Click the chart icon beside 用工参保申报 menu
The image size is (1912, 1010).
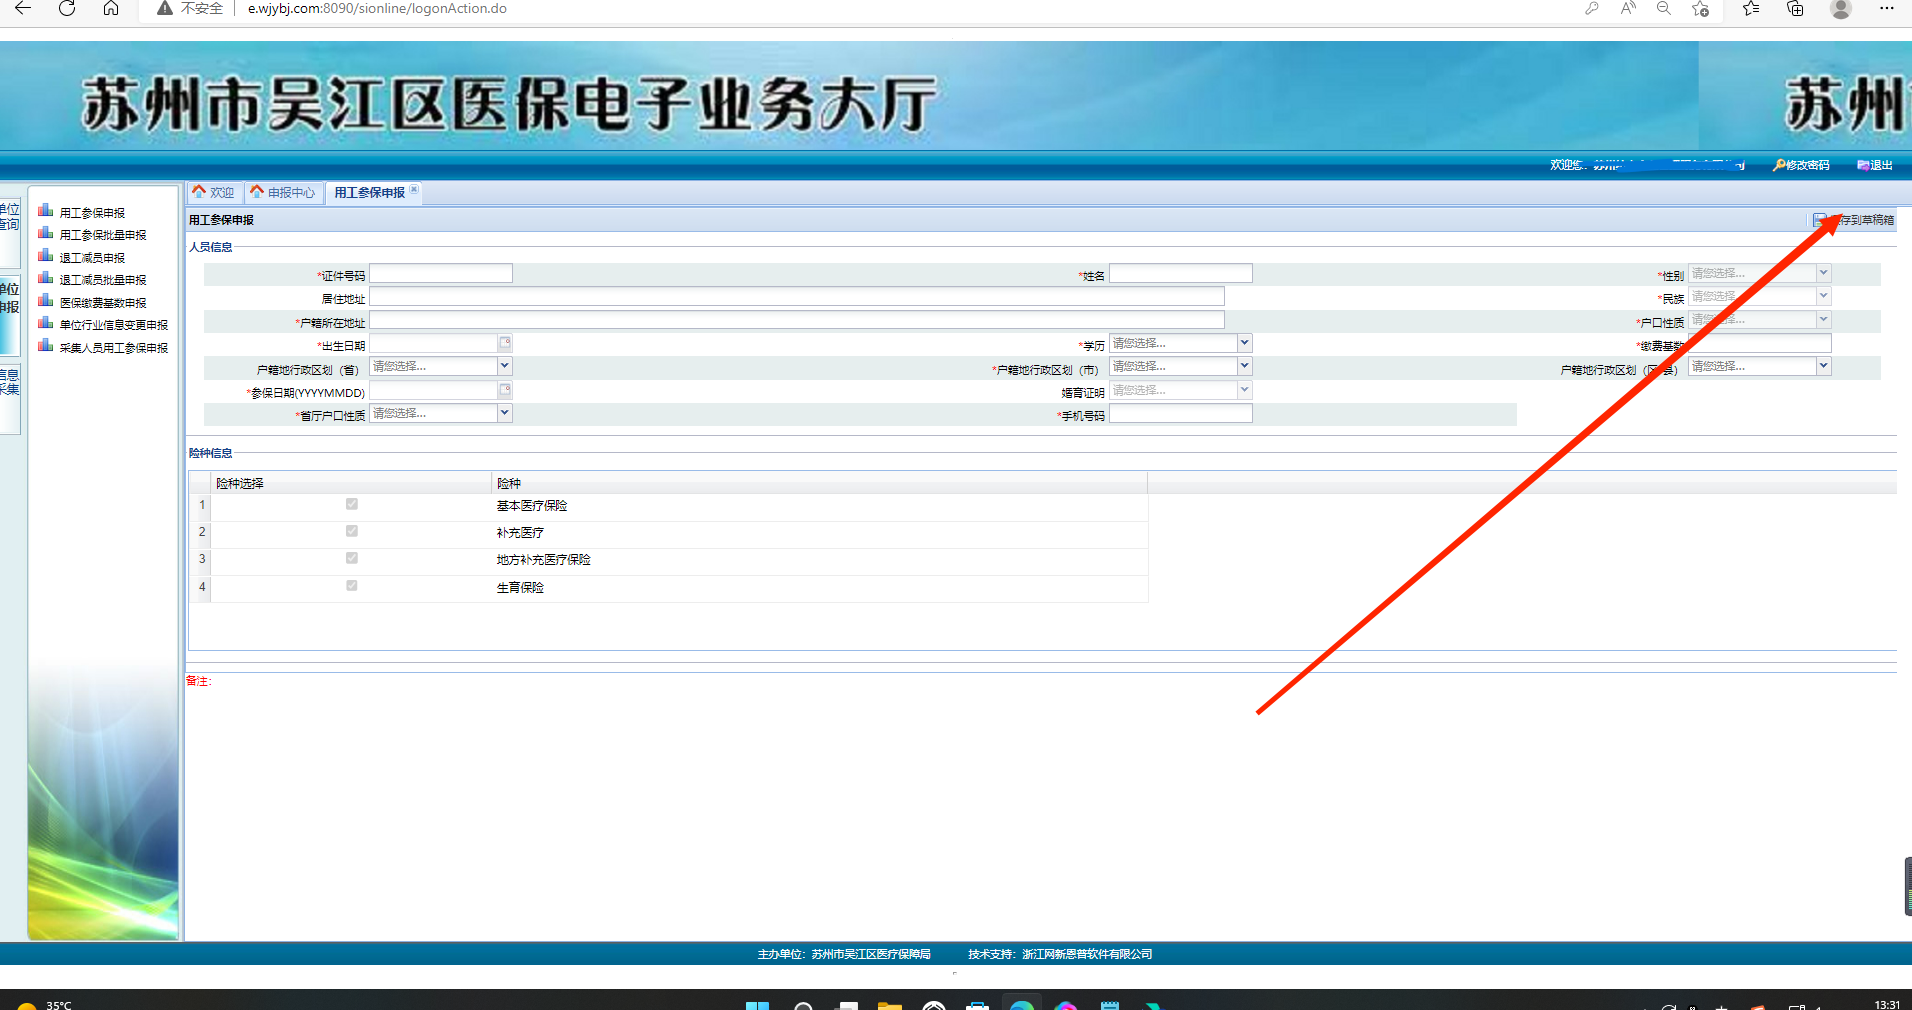pos(45,211)
